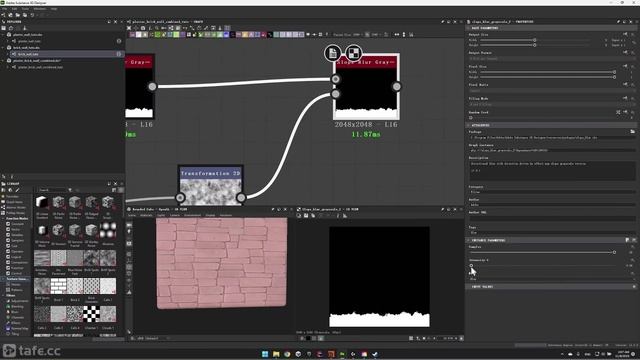Collapse plaster_wall_lumi.sbs package in Explorer
640x360 pixels.
(3, 35)
